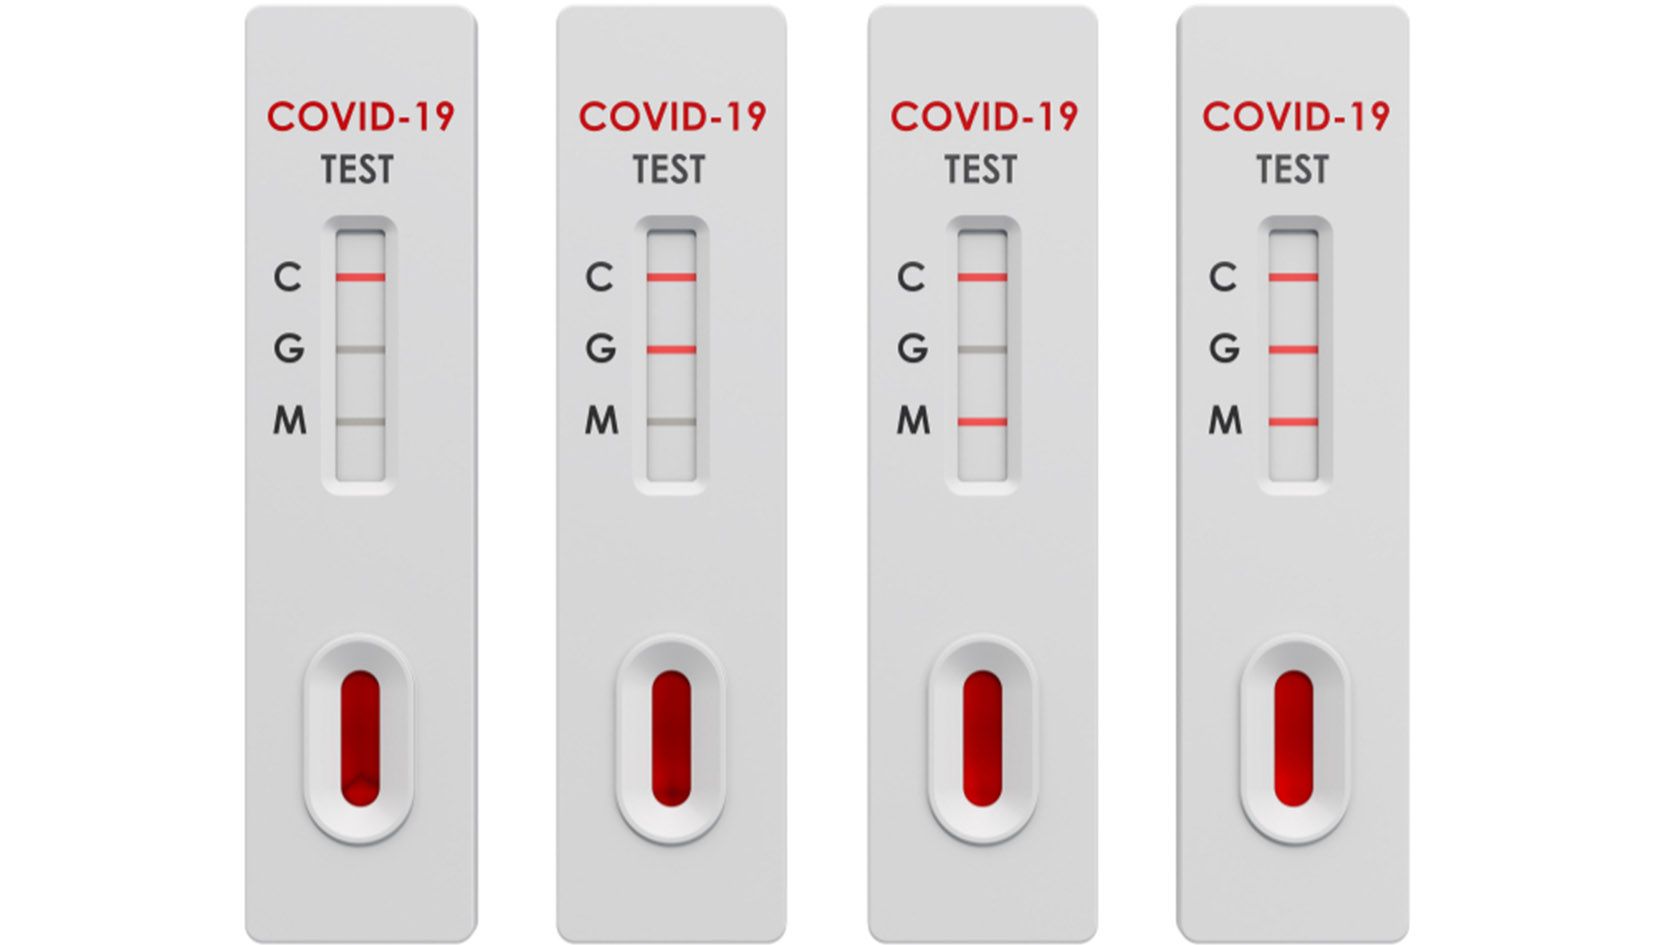Click the blood sample well on the first test
1654x945 pixels.
coord(360,738)
